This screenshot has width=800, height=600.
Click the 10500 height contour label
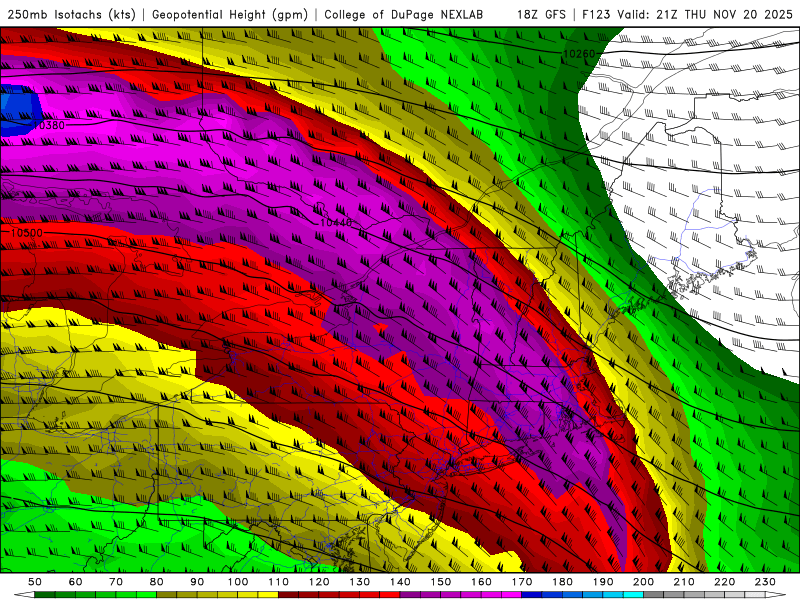[27, 233]
